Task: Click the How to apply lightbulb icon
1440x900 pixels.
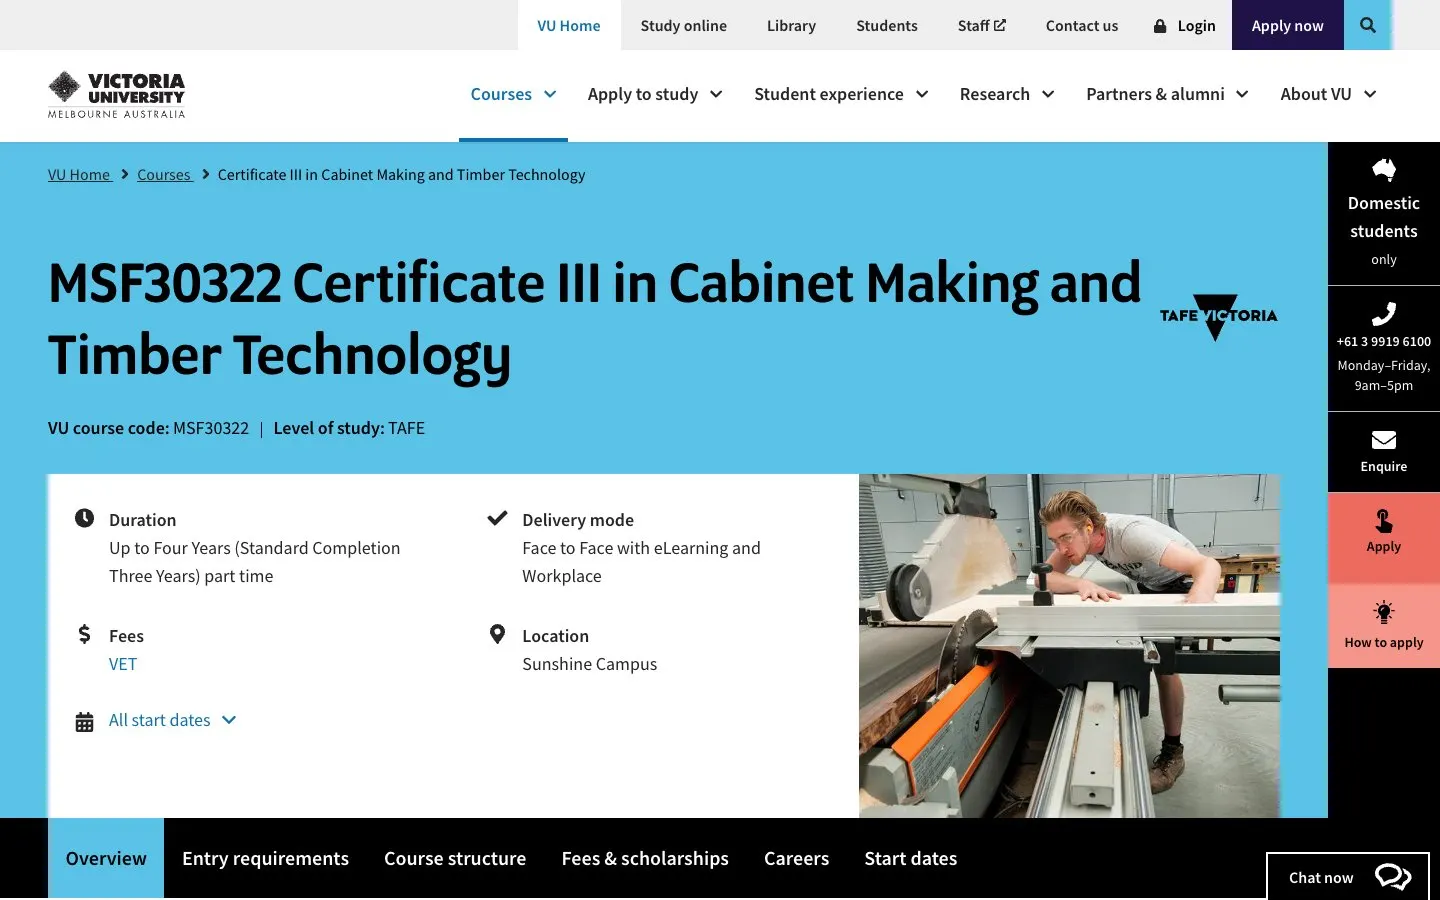Action: (1384, 612)
